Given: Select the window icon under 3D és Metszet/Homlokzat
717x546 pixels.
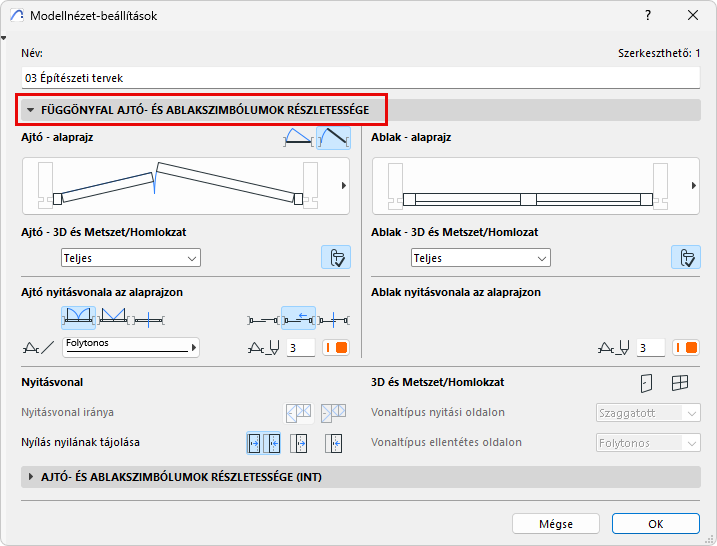Looking at the screenshot, I should coord(680,383).
